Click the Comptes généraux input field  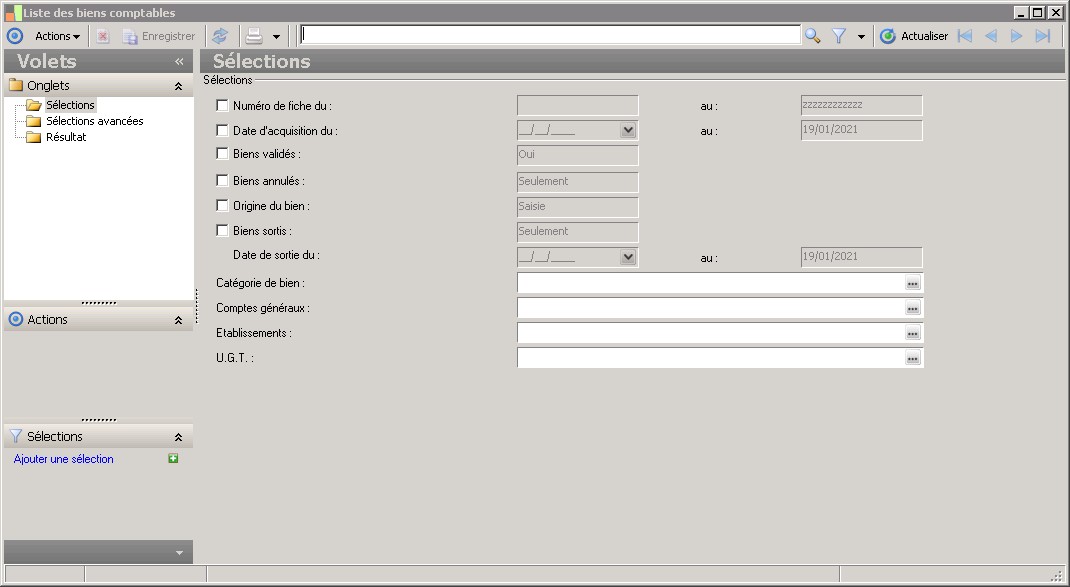click(710, 308)
